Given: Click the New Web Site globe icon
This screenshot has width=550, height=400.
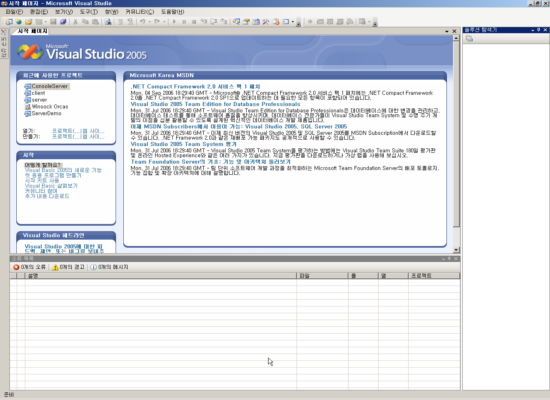Looking at the screenshot, I should 19,22.
